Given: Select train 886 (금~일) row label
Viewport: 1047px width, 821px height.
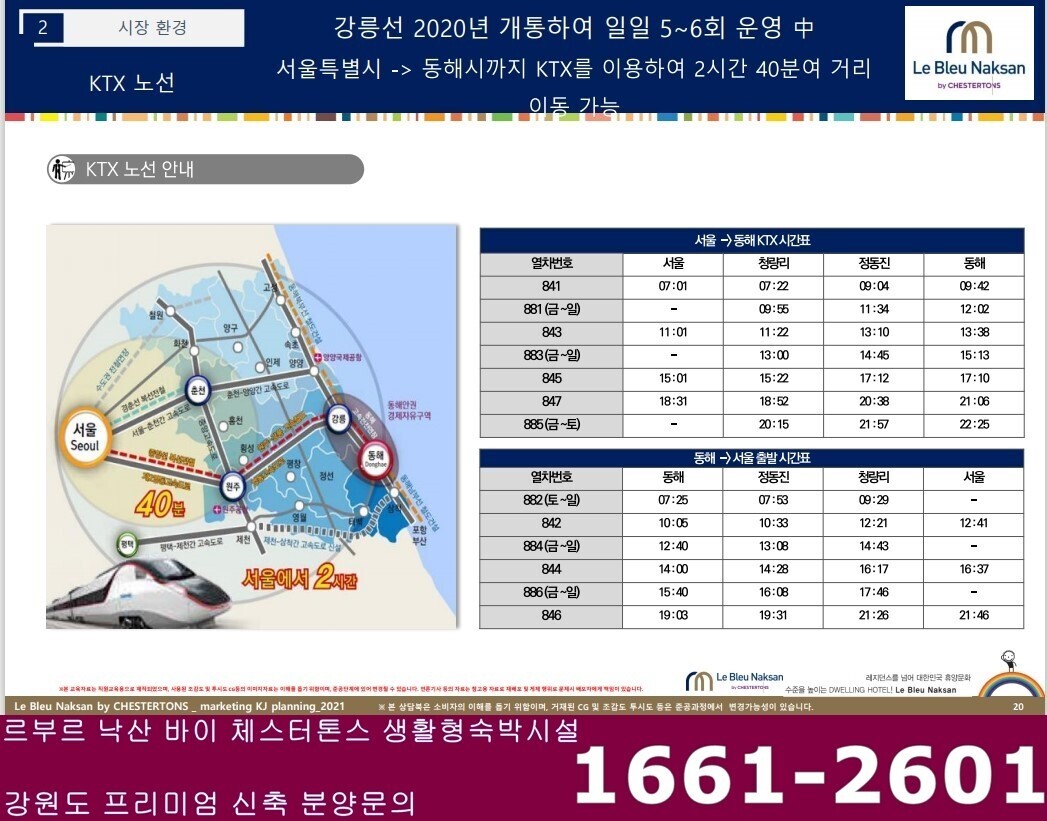Looking at the screenshot, I should (552, 592).
